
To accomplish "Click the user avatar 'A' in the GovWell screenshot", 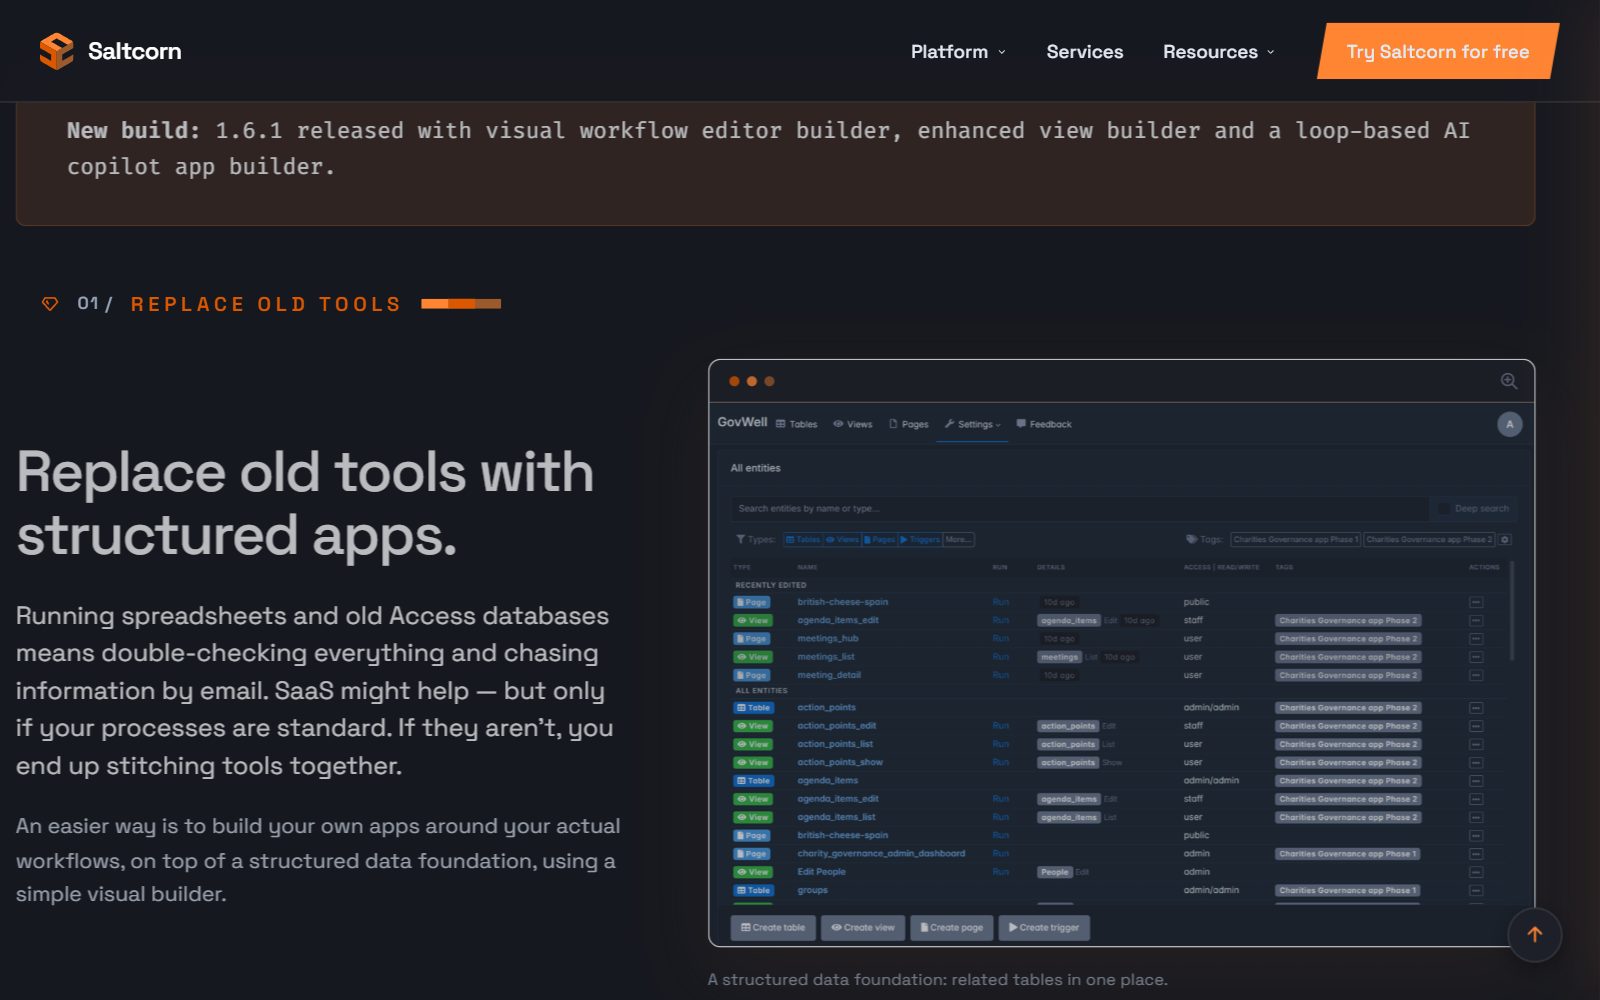I will [1510, 424].
